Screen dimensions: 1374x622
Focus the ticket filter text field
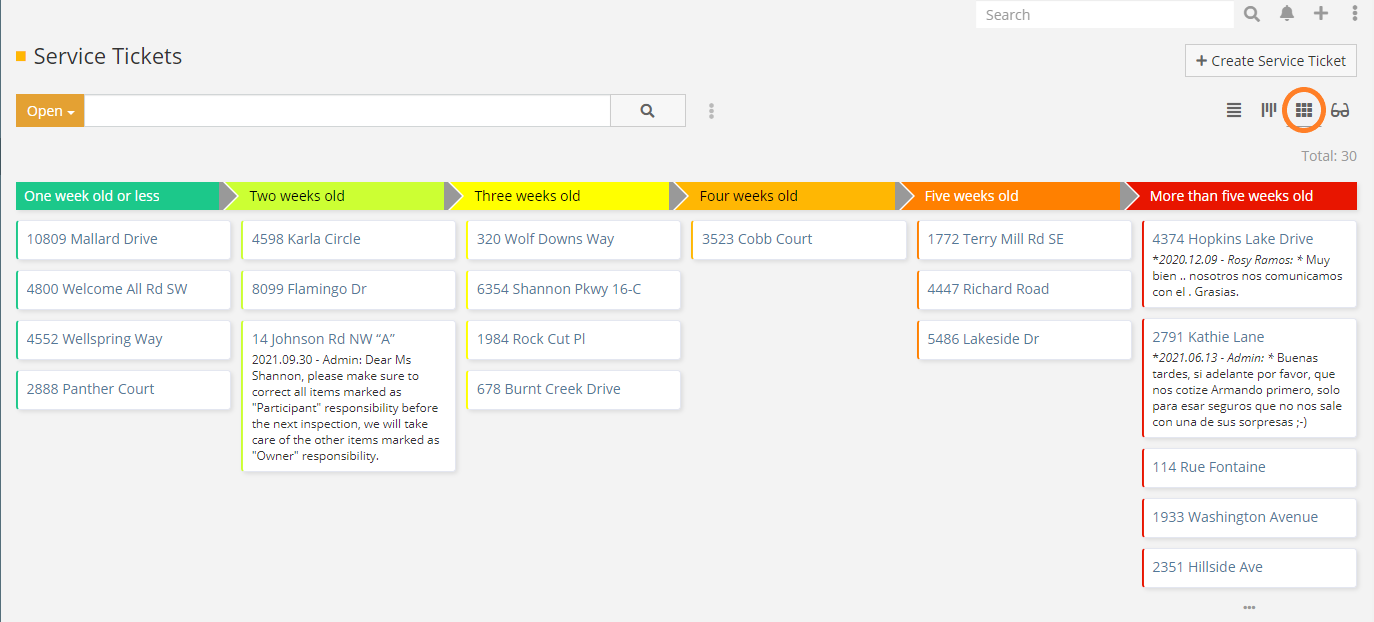(x=347, y=111)
